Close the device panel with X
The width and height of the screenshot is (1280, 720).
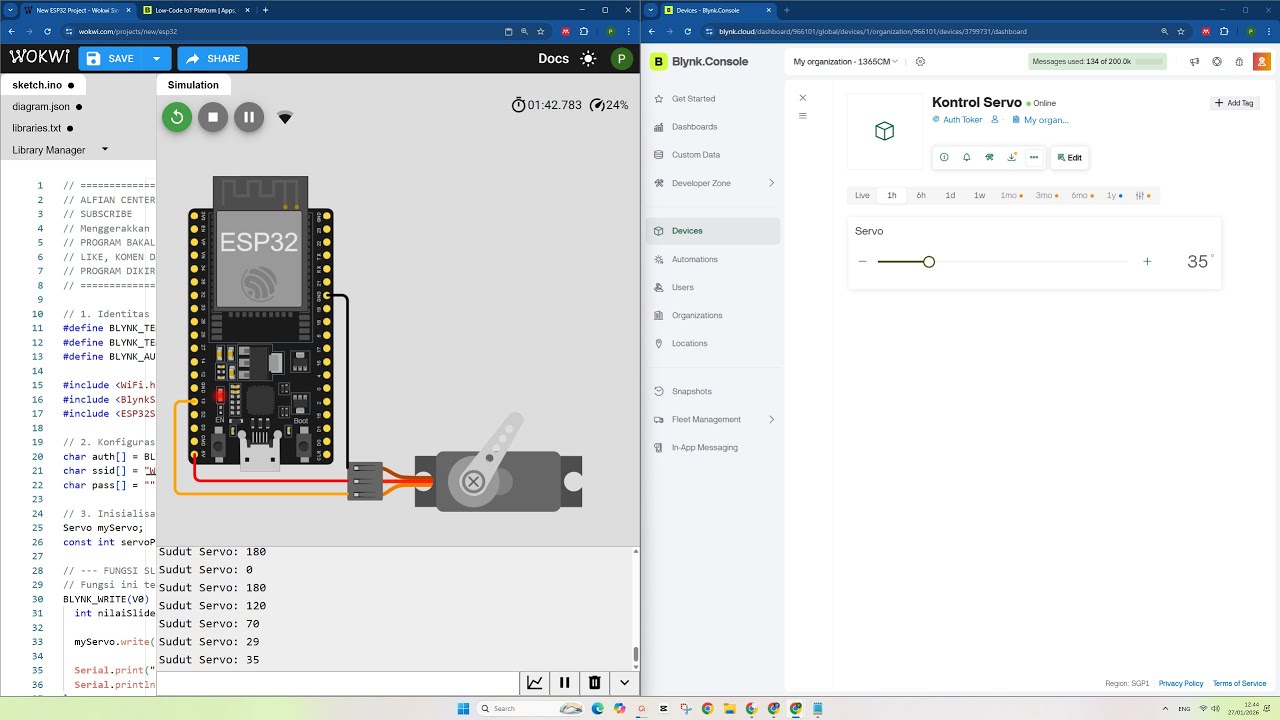click(802, 98)
